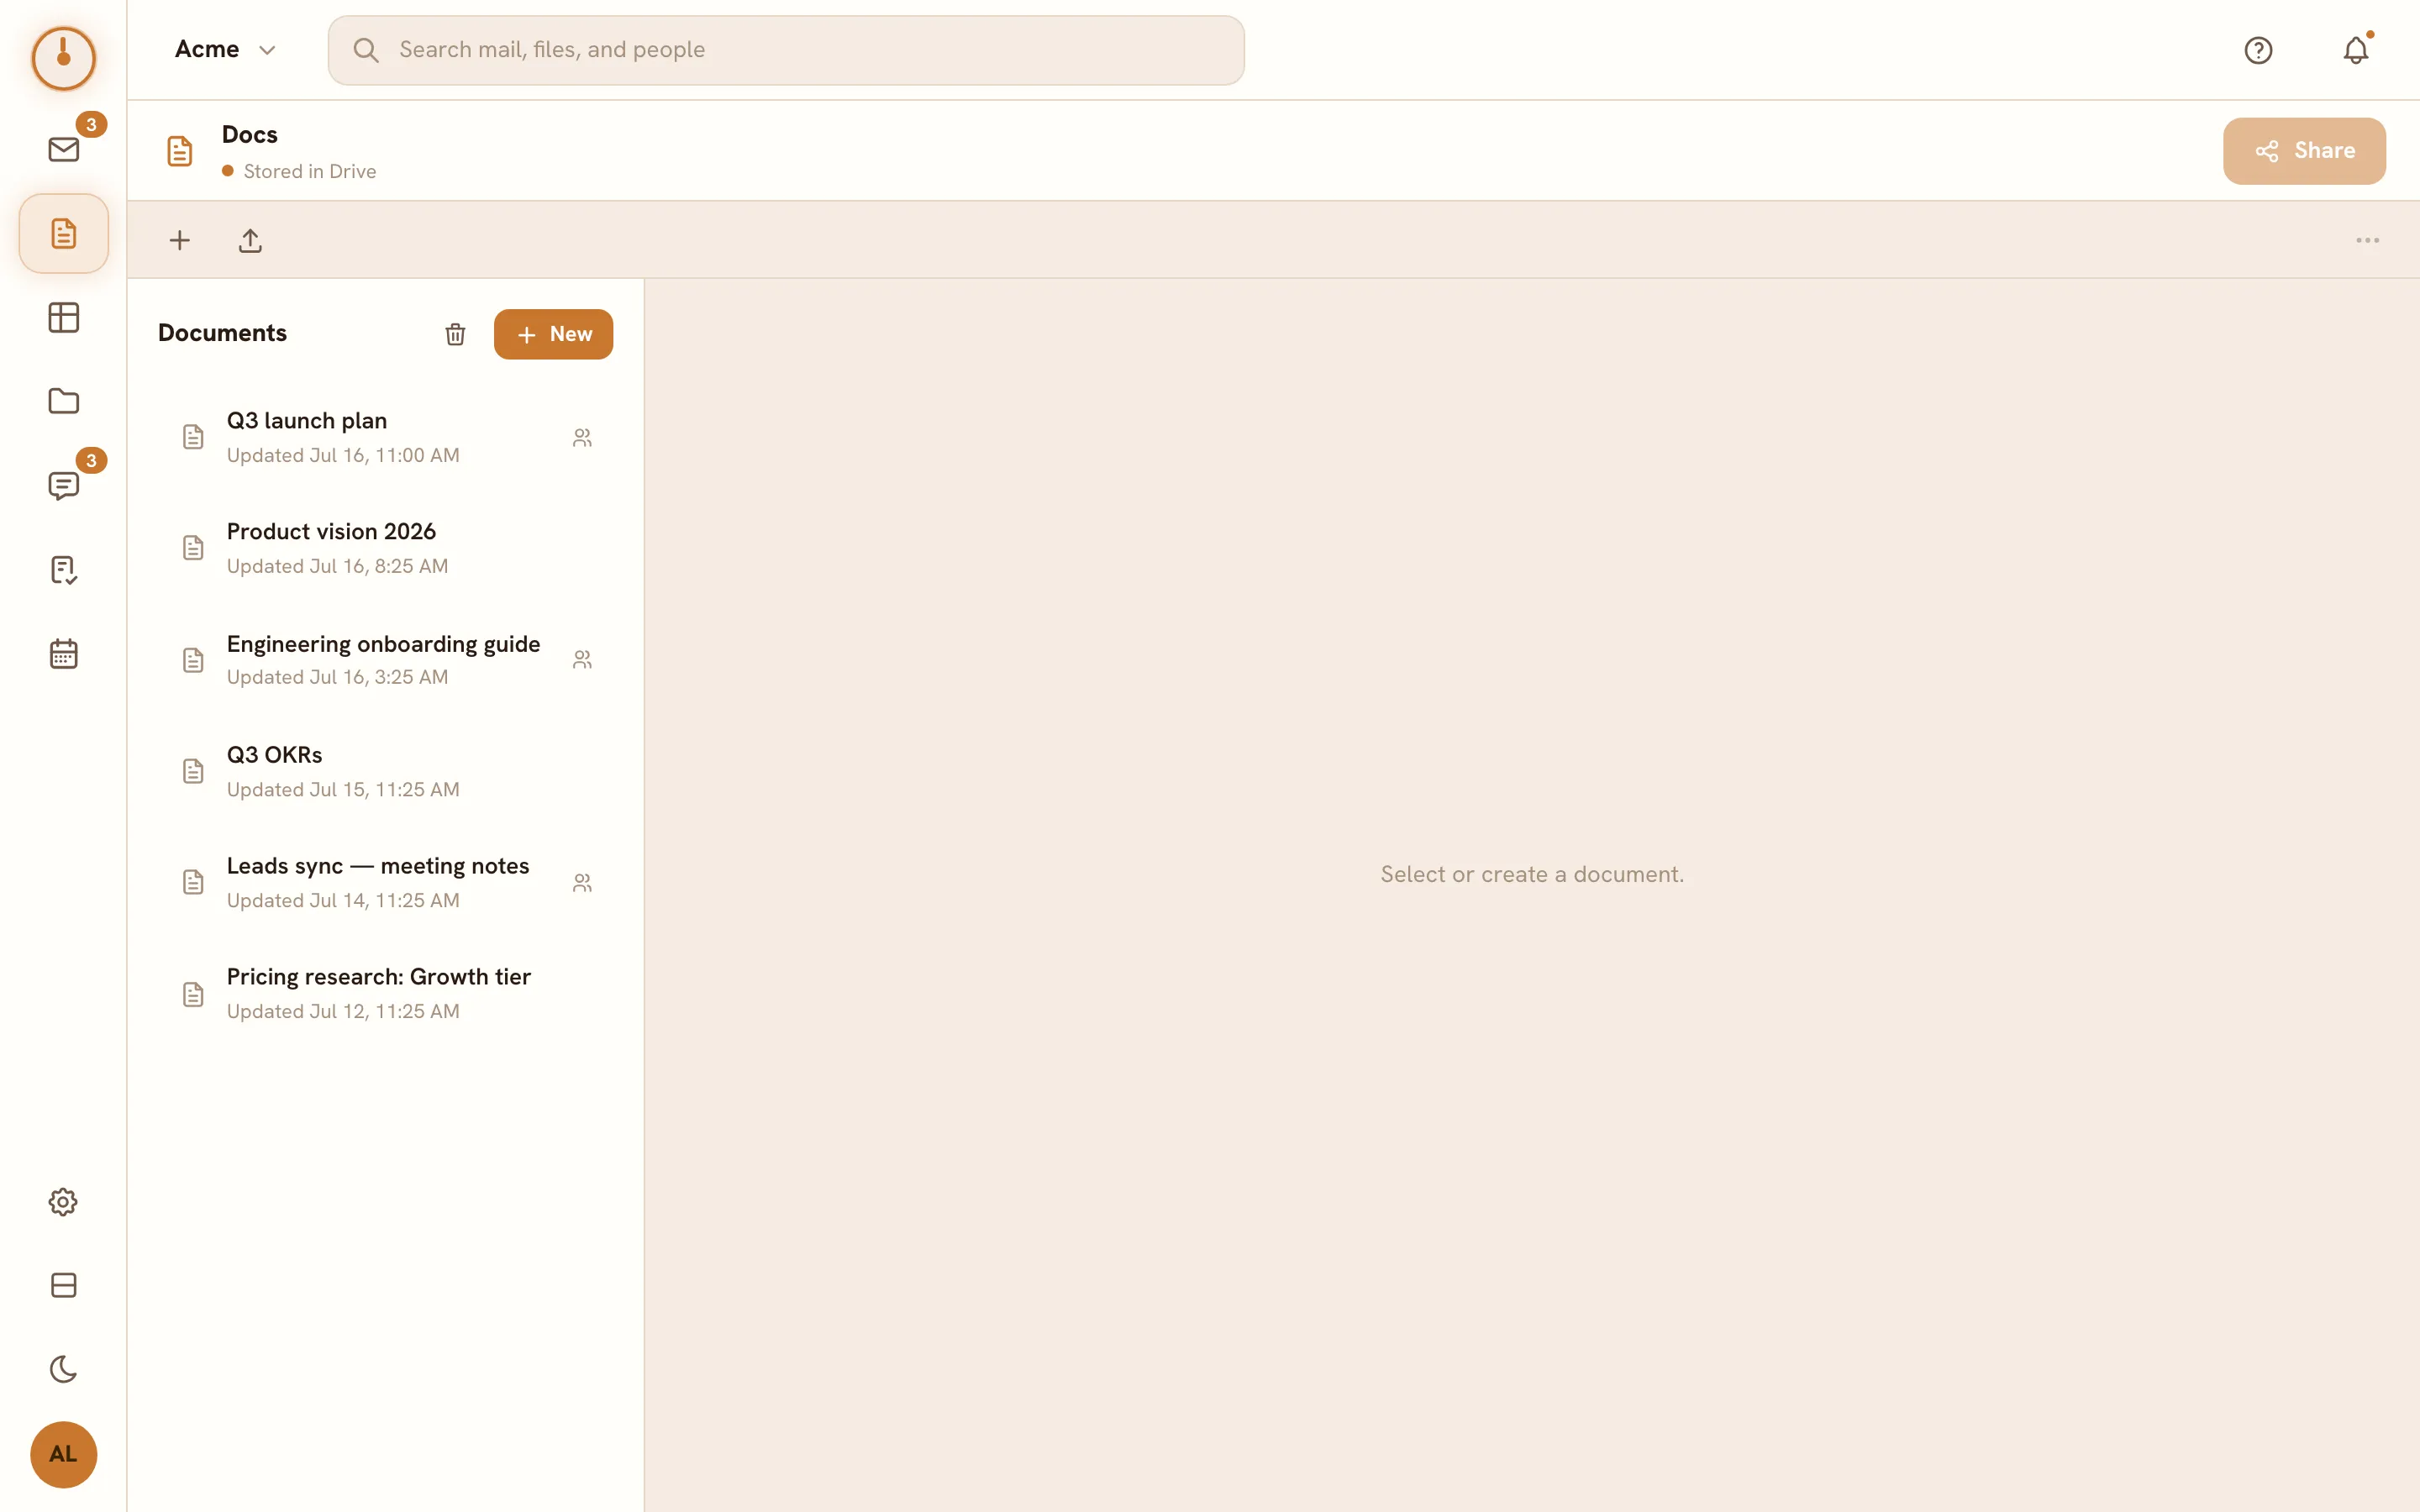Toggle dark mode with the moon icon
This screenshot has height=1512, width=2420.
64,1369
